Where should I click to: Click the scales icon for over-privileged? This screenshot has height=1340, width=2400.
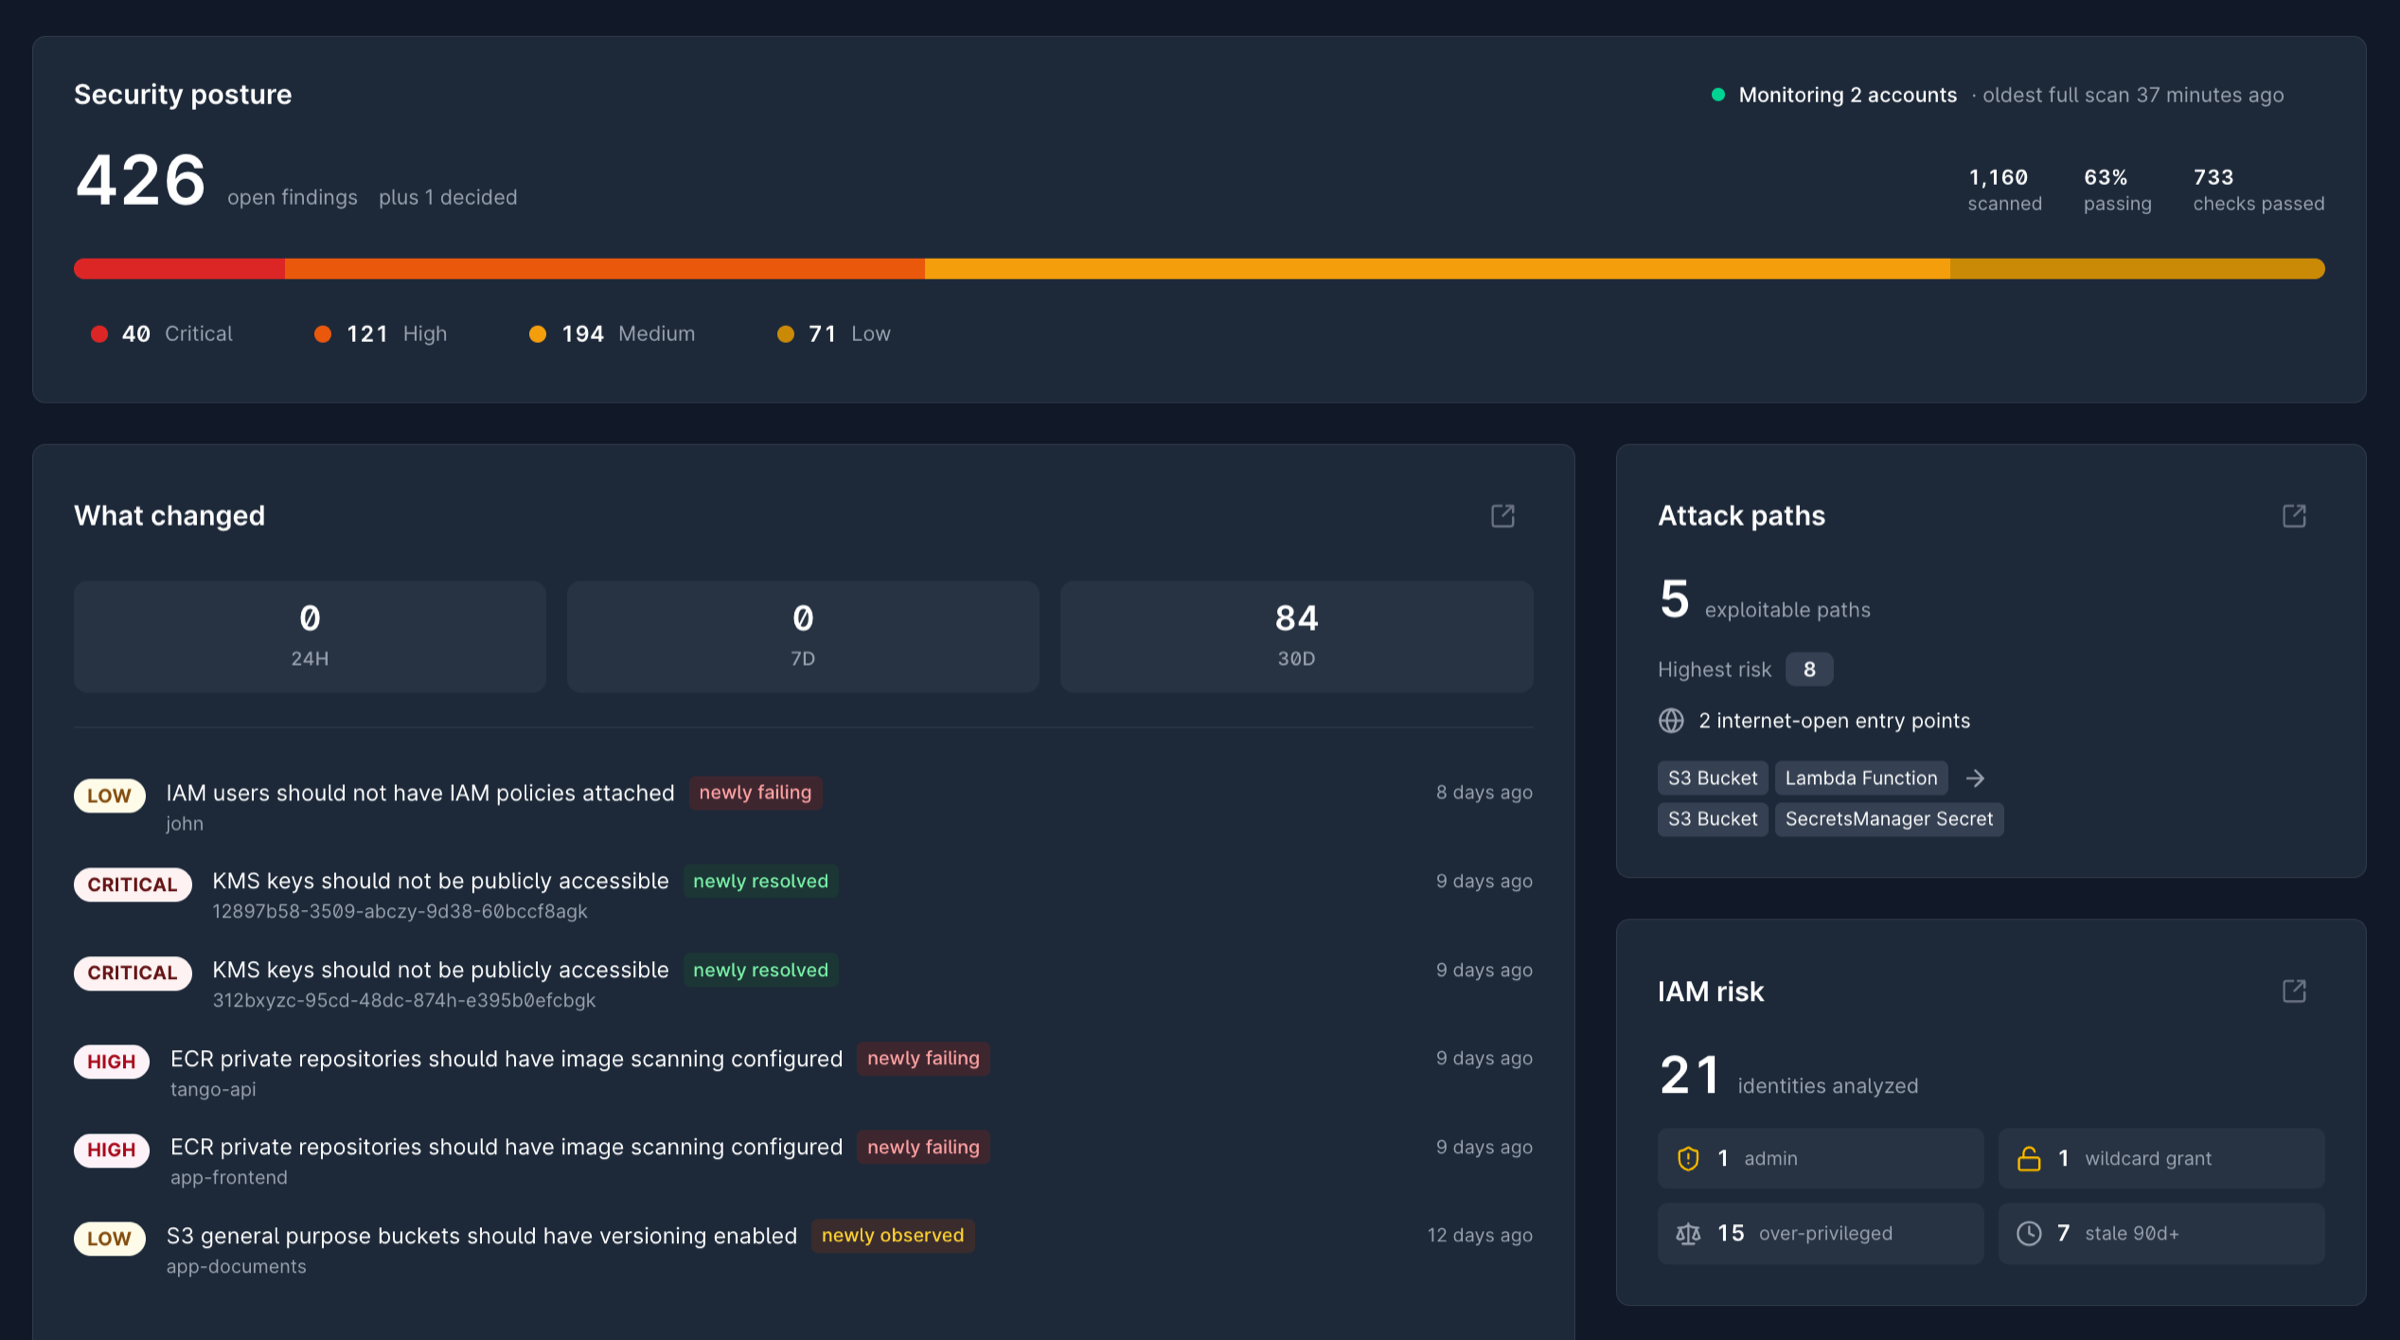[x=1688, y=1234]
